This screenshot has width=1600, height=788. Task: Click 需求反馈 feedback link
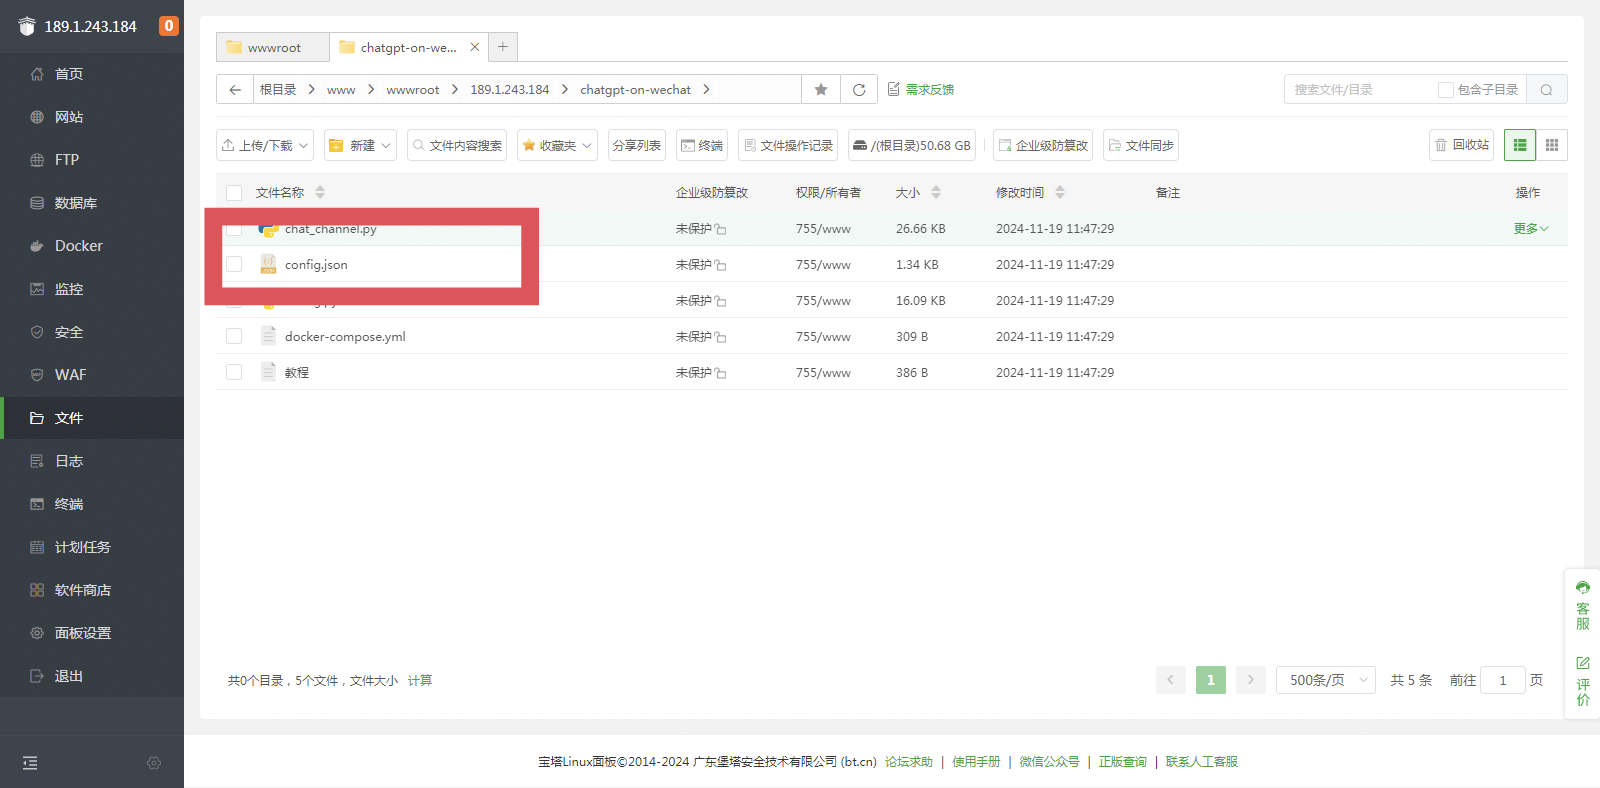pyautogui.click(x=921, y=89)
